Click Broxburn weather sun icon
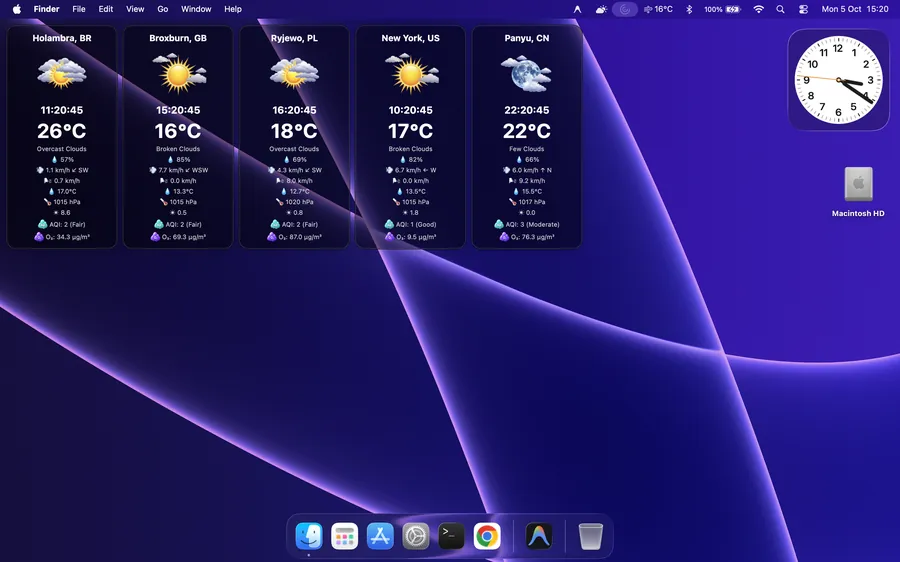Screen dimensions: 900x562 pyautogui.click(x=179, y=73)
